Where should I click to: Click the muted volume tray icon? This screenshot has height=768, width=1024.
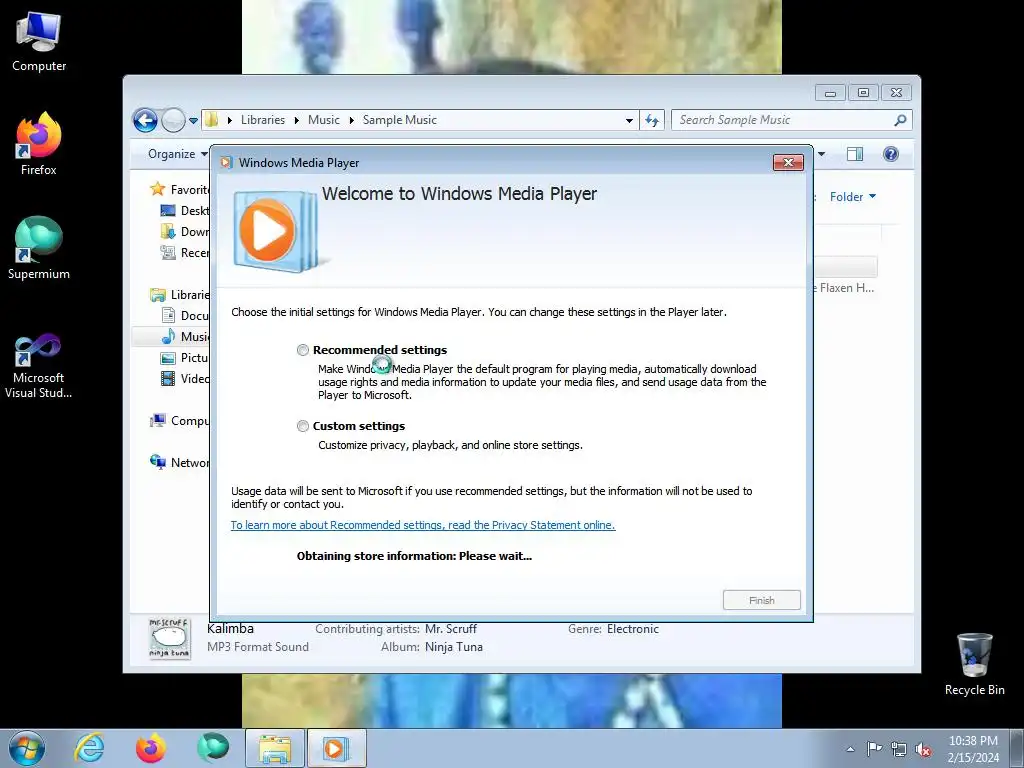923,749
